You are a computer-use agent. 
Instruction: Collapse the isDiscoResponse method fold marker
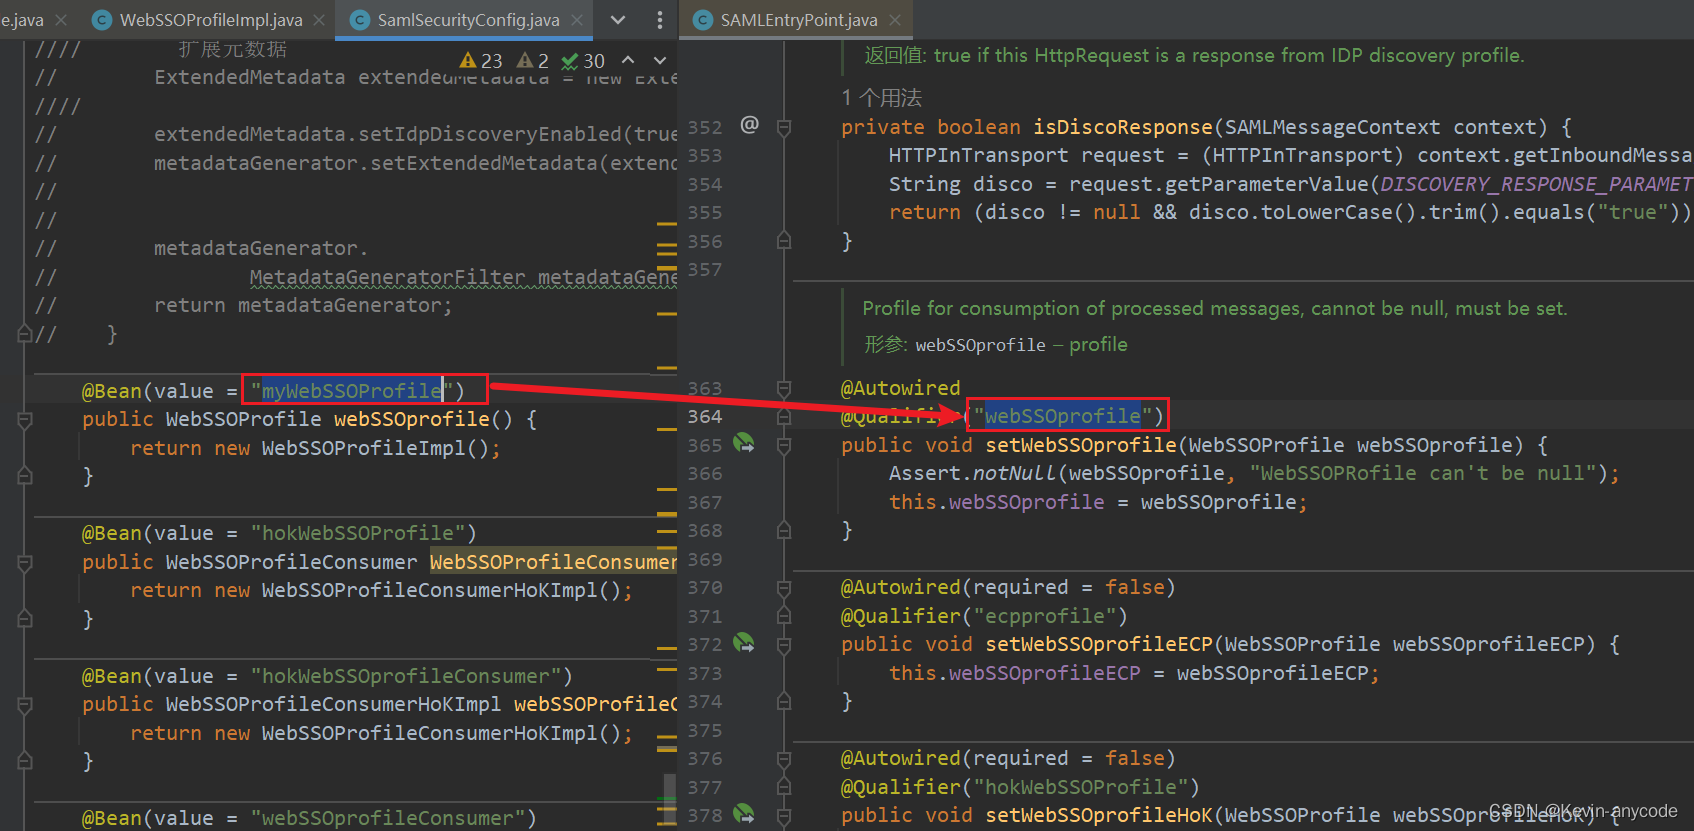pos(784,127)
